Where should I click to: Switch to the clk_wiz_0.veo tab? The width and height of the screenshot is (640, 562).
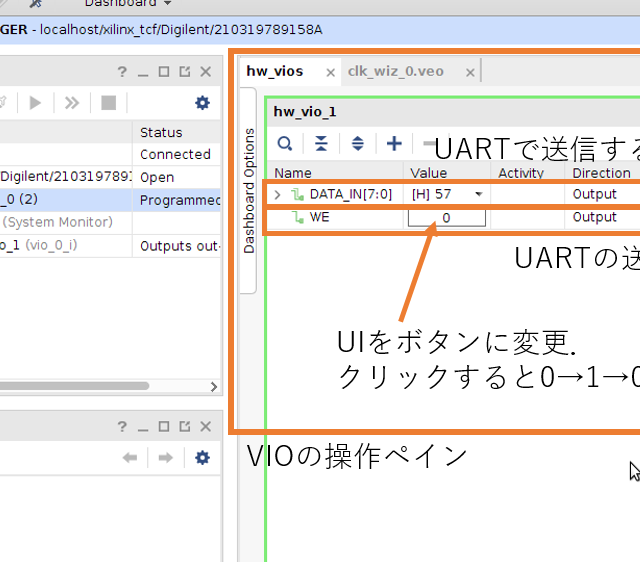(396, 71)
